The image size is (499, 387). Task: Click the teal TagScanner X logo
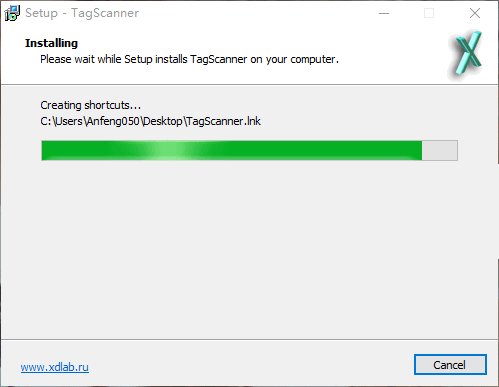coord(466,54)
